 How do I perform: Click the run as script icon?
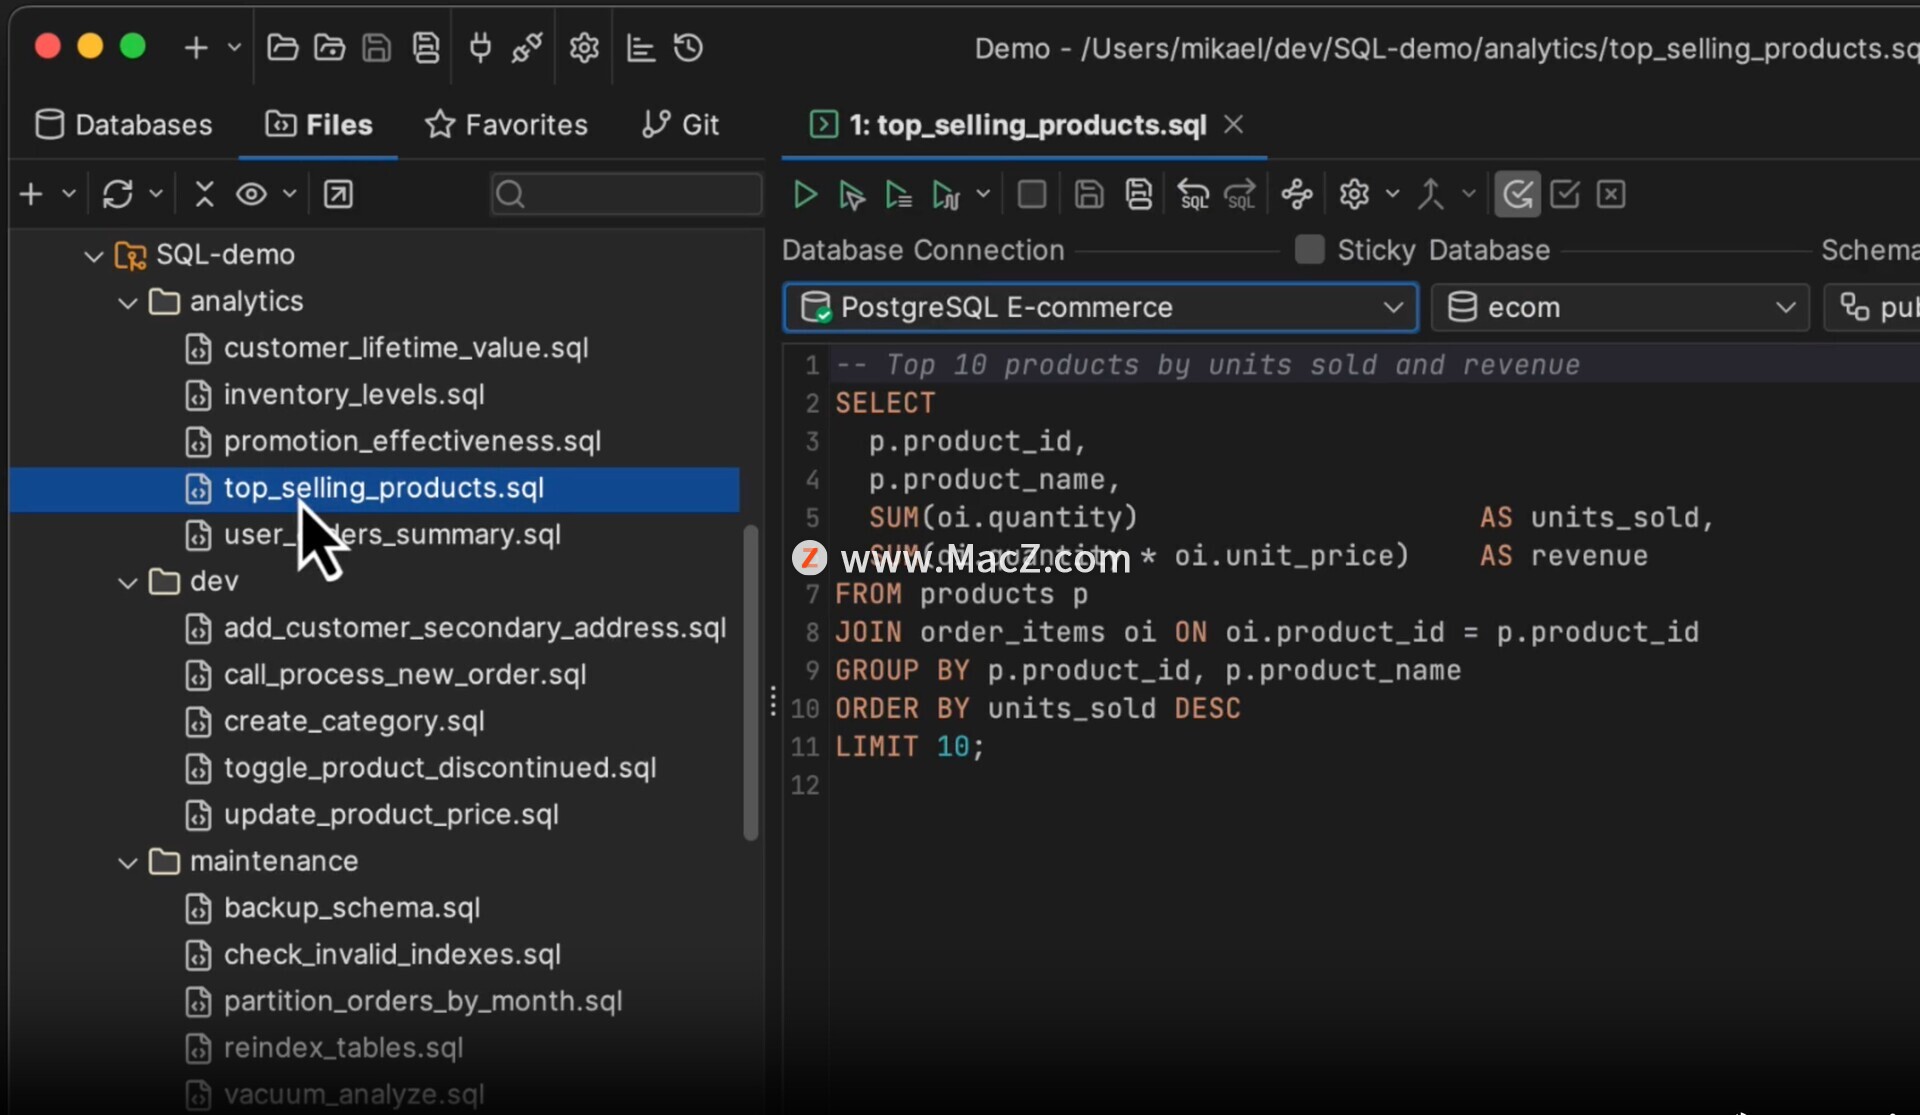point(898,195)
